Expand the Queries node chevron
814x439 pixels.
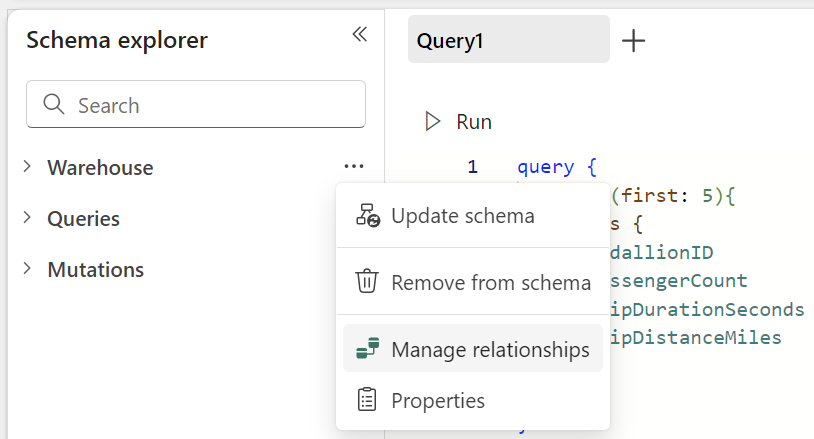coord(26,218)
